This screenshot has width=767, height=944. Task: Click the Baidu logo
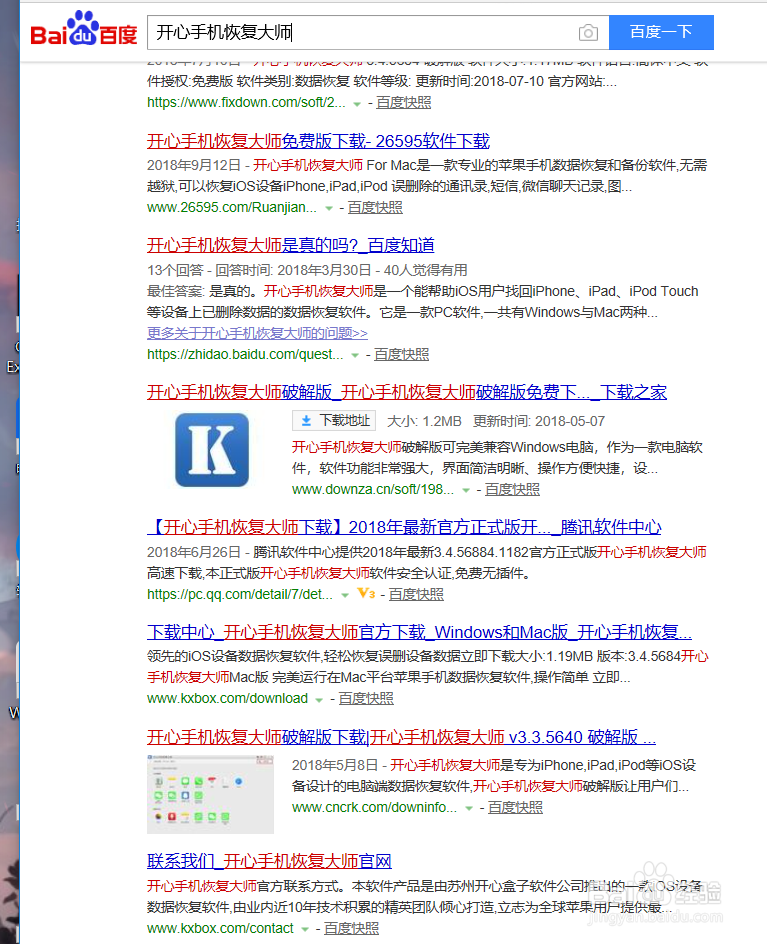pyautogui.click(x=84, y=29)
